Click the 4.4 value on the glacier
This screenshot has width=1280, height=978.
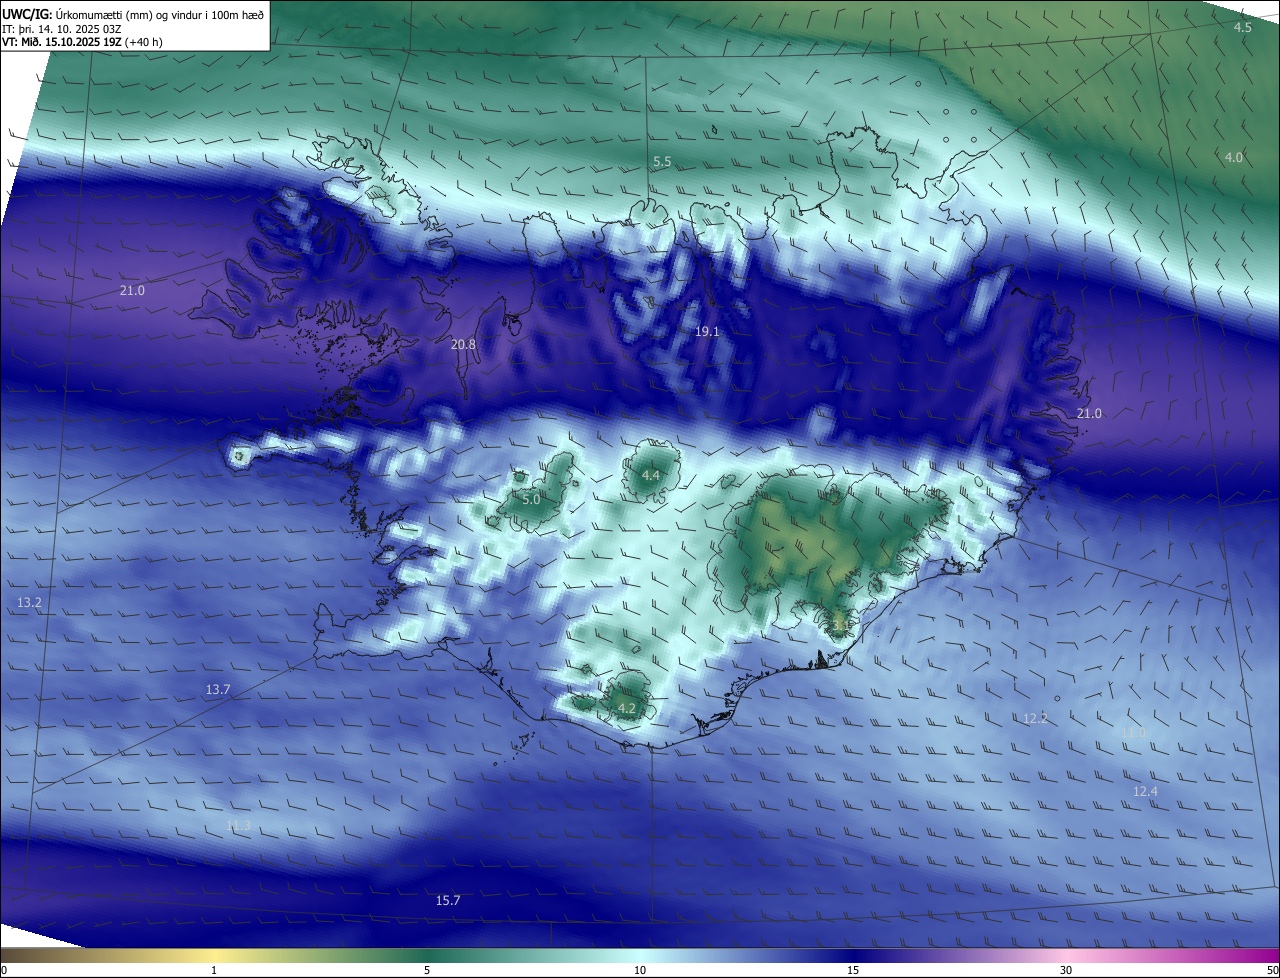(650, 475)
